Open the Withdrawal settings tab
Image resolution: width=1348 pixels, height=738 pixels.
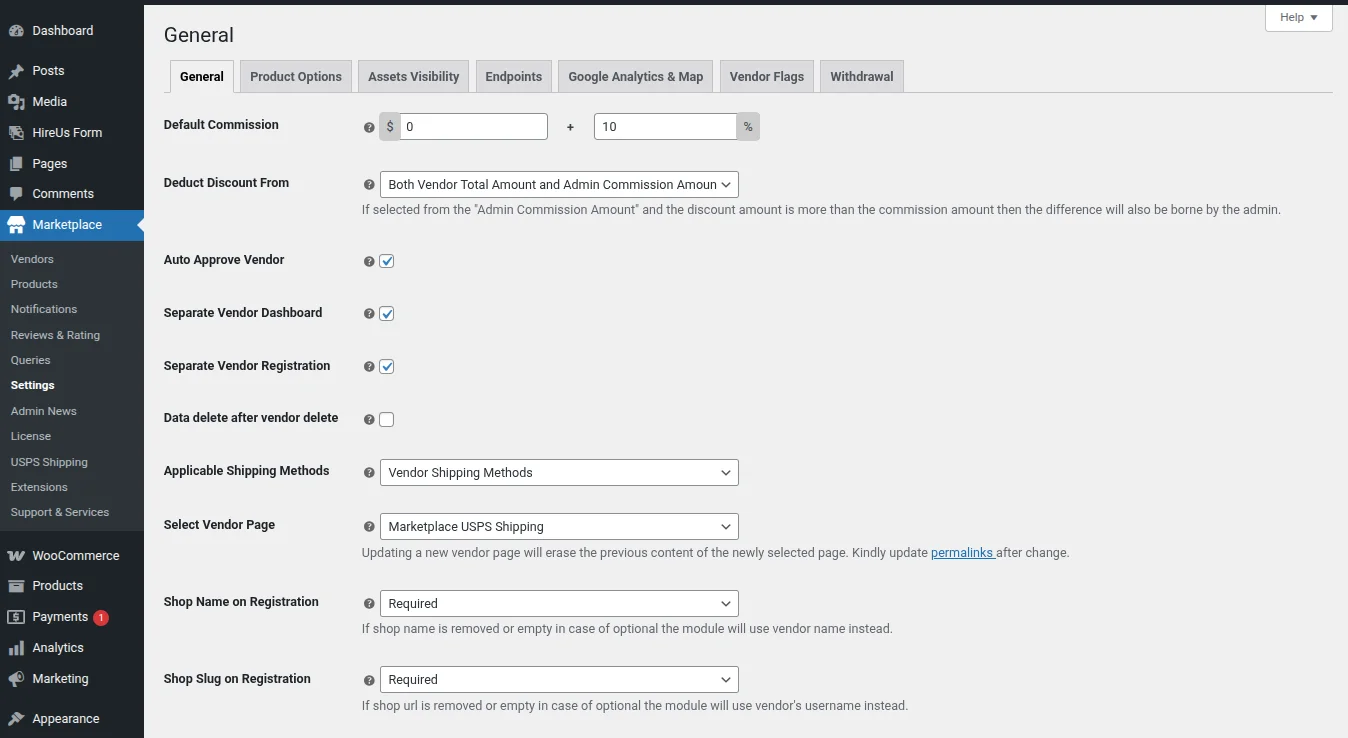coord(861,76)
